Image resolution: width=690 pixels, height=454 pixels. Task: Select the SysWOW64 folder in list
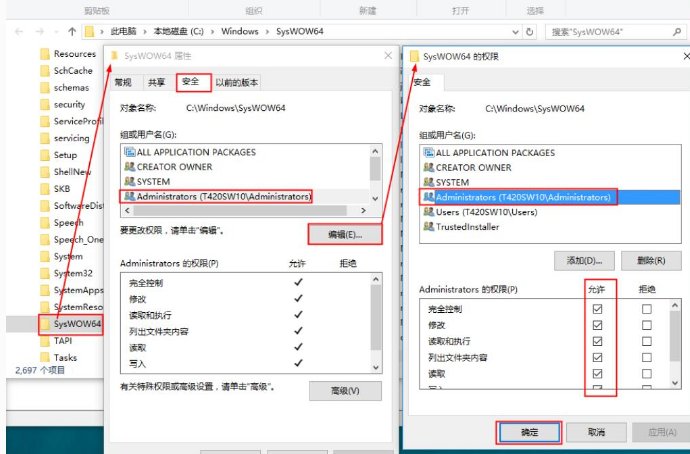point(70,324)
